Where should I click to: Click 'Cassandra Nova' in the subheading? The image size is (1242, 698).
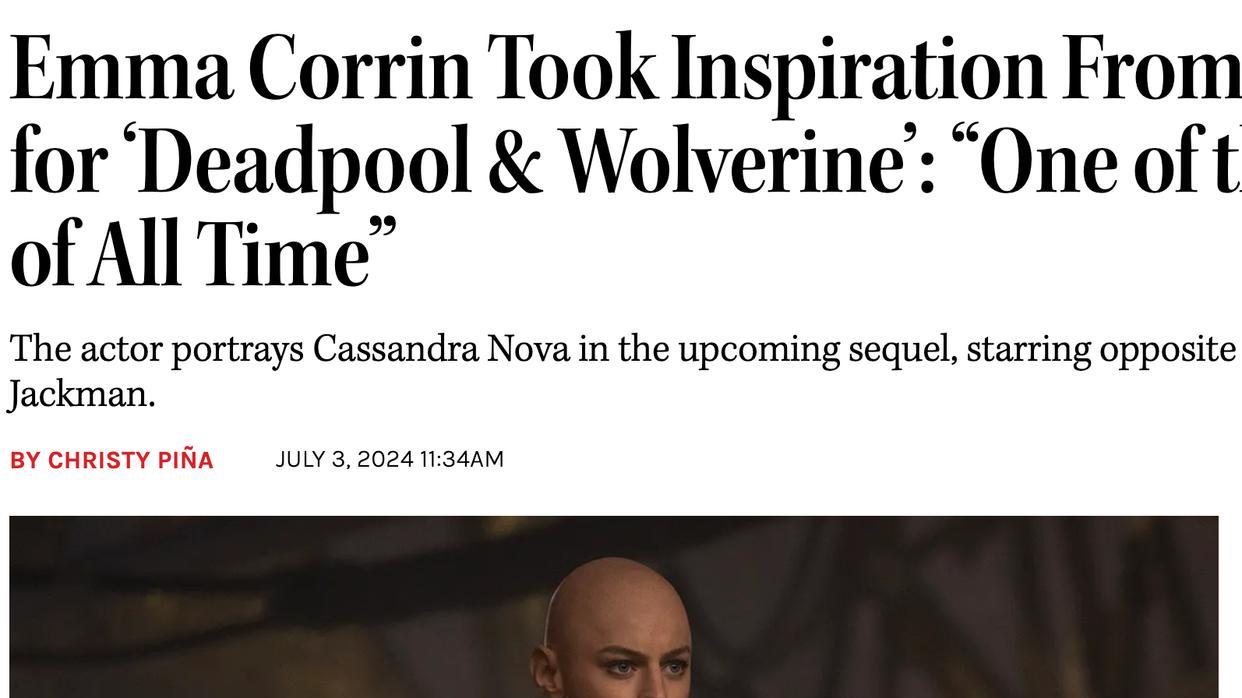coord(441,349)
